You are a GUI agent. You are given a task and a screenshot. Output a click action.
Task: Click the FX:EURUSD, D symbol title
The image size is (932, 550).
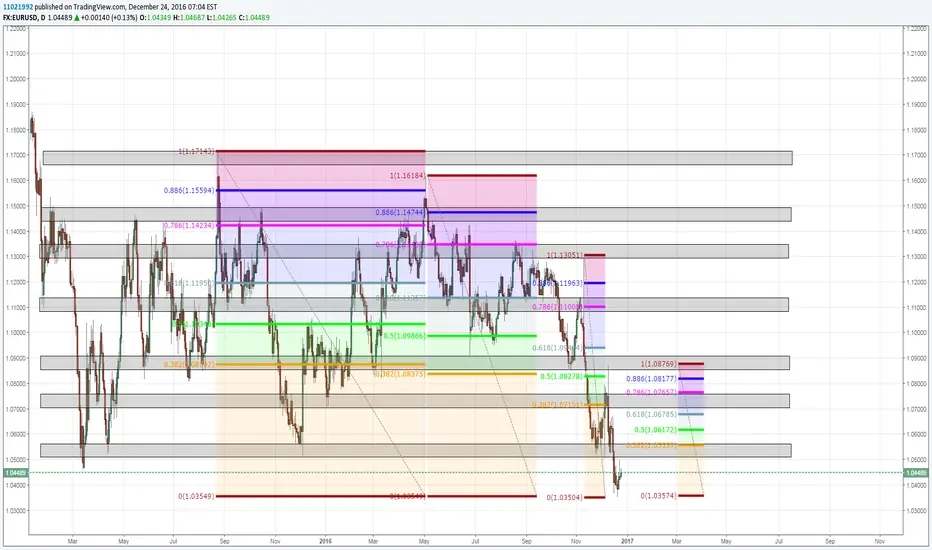pos(24,18)
